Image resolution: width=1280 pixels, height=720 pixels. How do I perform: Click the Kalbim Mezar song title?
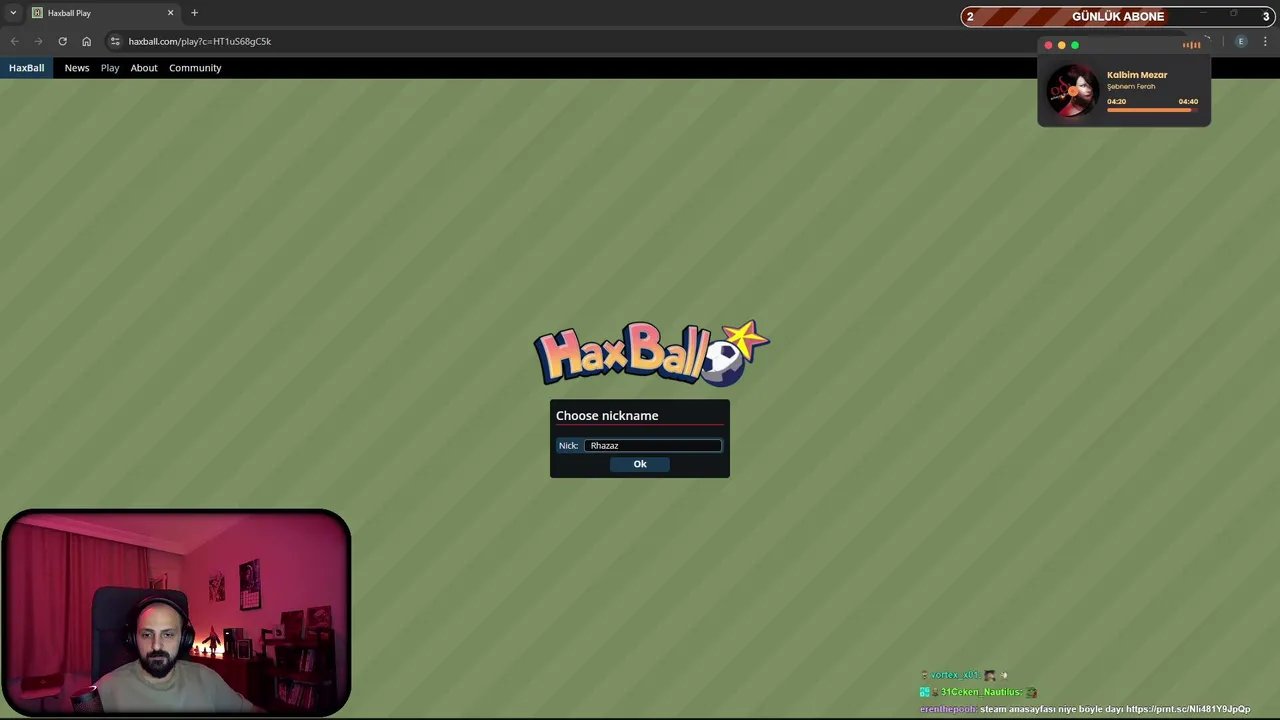coord(1137,75)
